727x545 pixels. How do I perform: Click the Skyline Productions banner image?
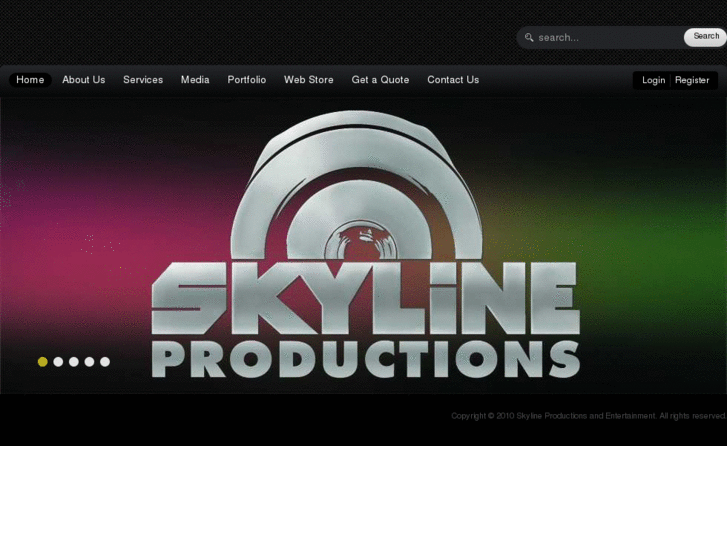pos(364,245)
